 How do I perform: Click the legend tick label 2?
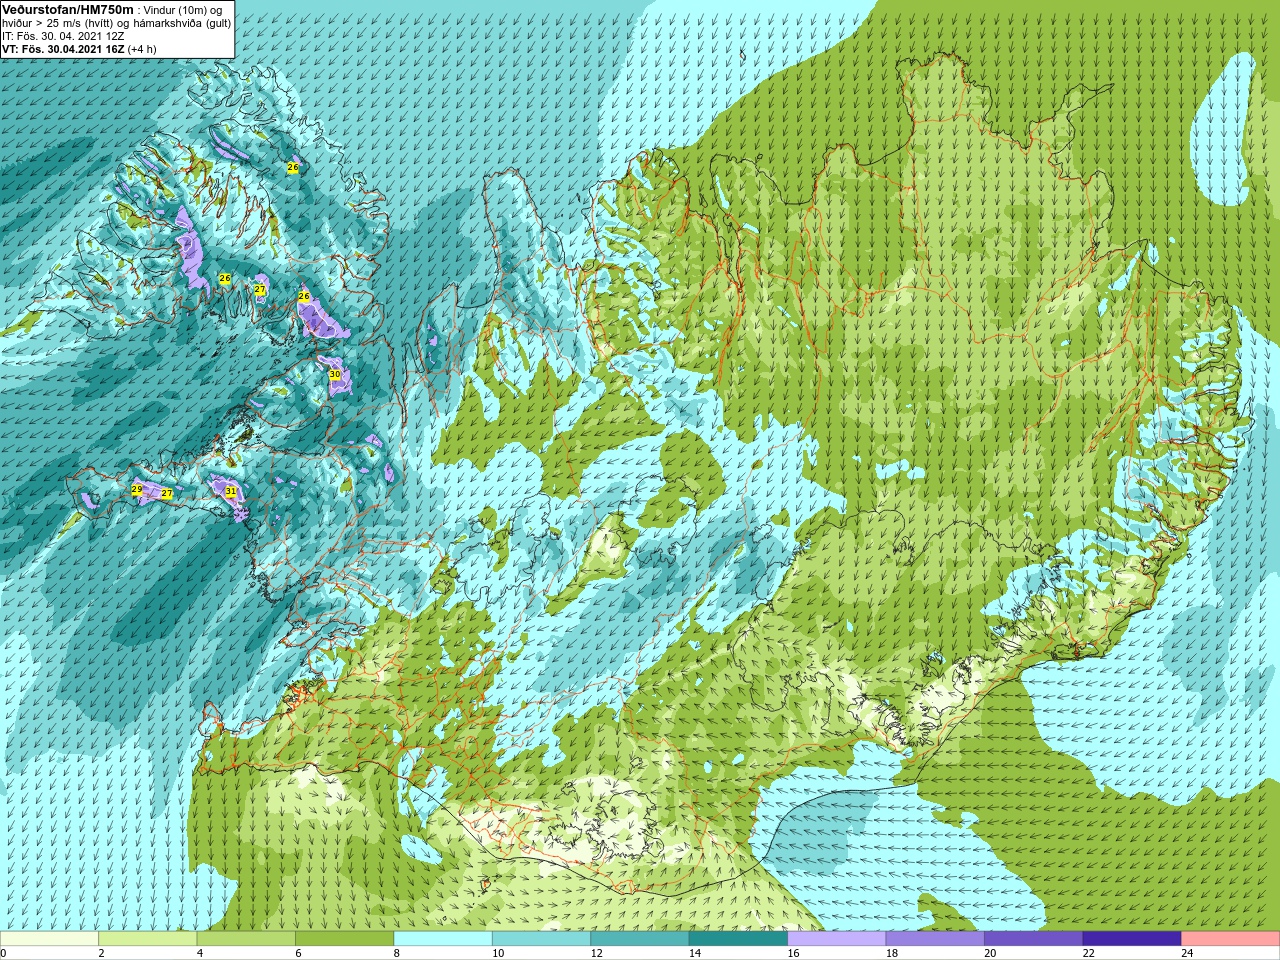pyautogui.click(x=101, y=953)
